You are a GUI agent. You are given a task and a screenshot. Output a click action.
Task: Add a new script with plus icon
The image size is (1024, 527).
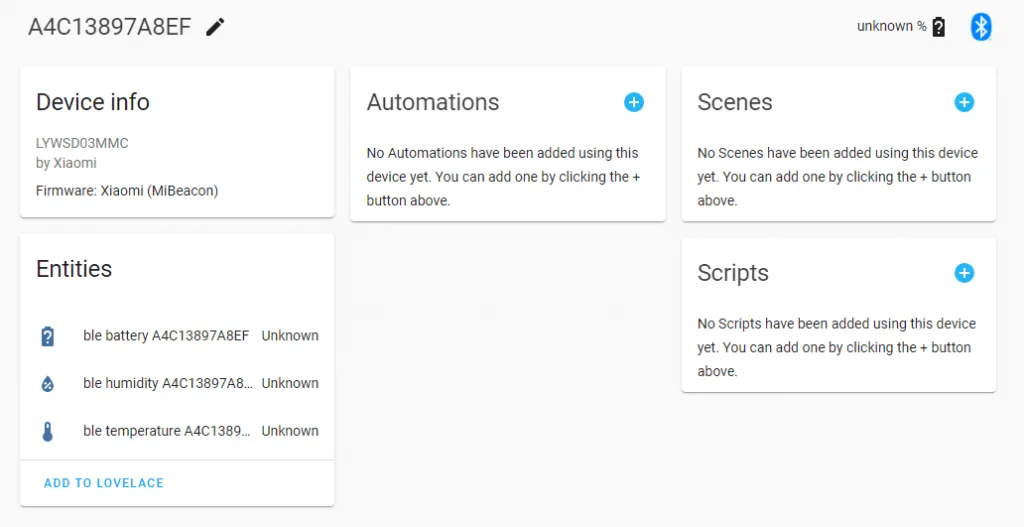coord(964,272)
